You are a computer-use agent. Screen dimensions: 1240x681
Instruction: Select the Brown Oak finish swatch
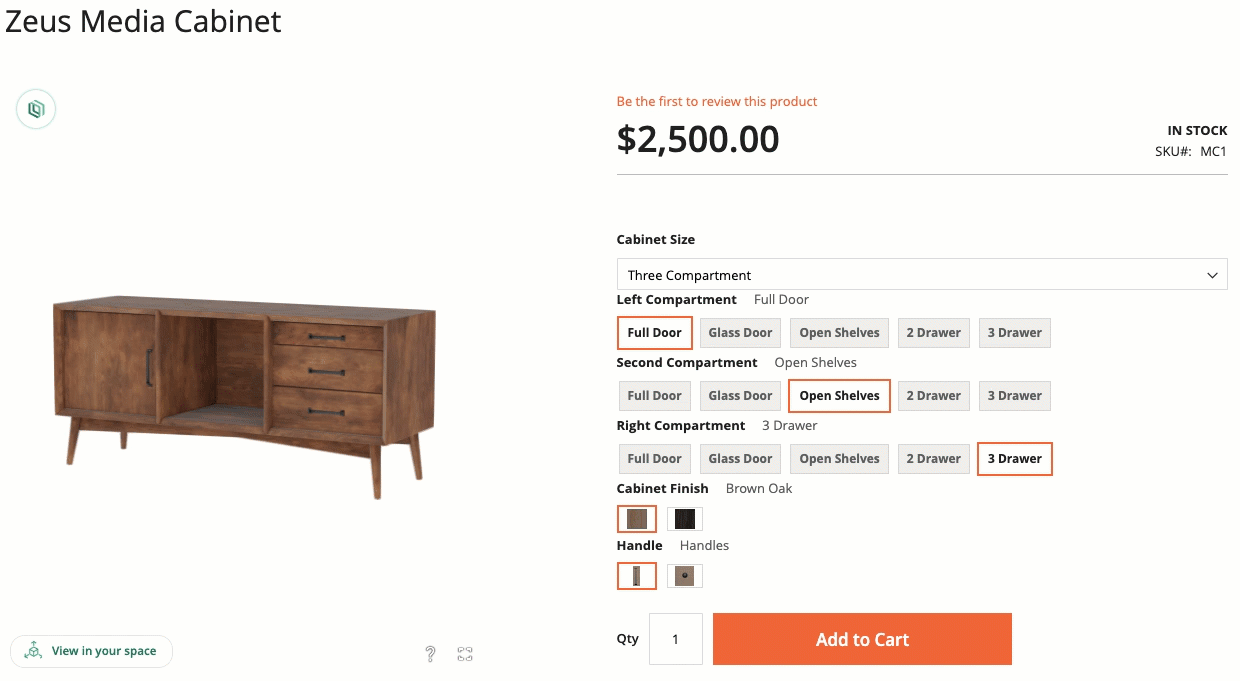click(x=636, y=519)
